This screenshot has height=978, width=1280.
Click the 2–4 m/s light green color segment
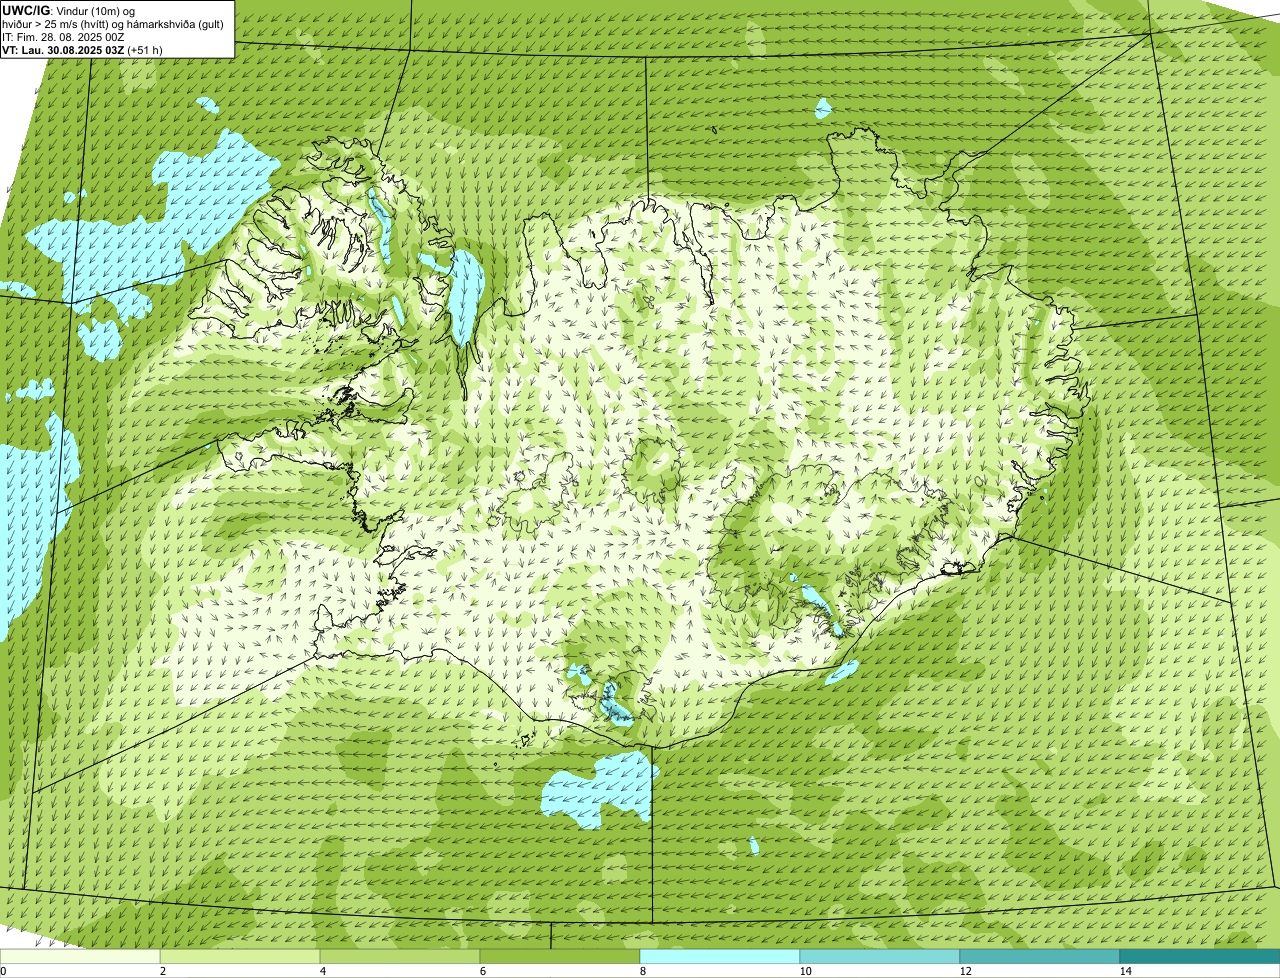[240, 956]
